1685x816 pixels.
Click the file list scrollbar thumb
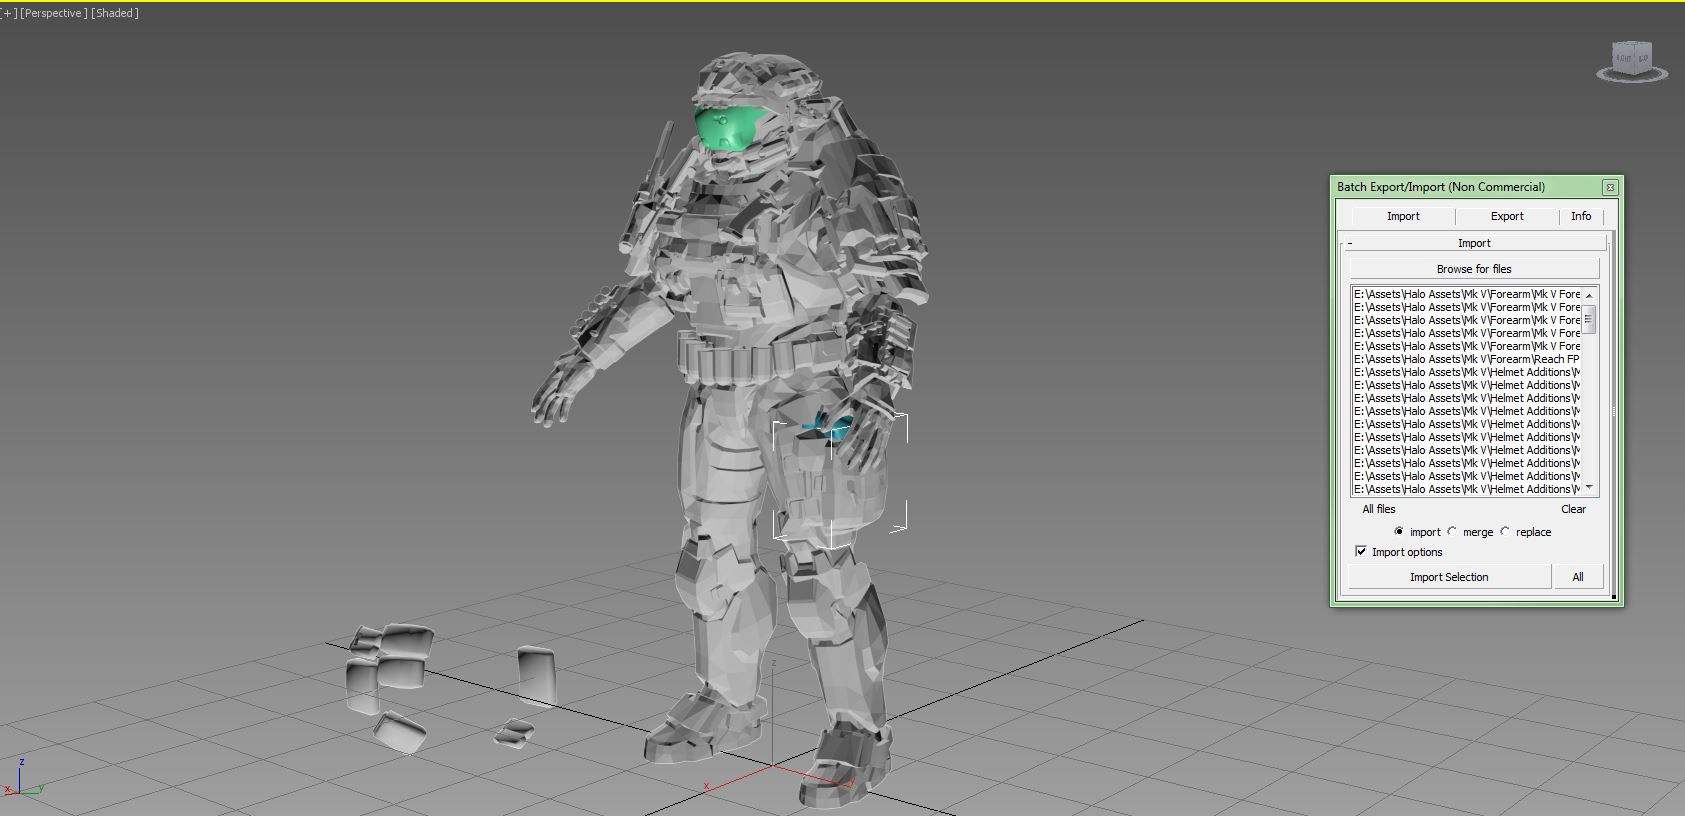point(1589,319)
